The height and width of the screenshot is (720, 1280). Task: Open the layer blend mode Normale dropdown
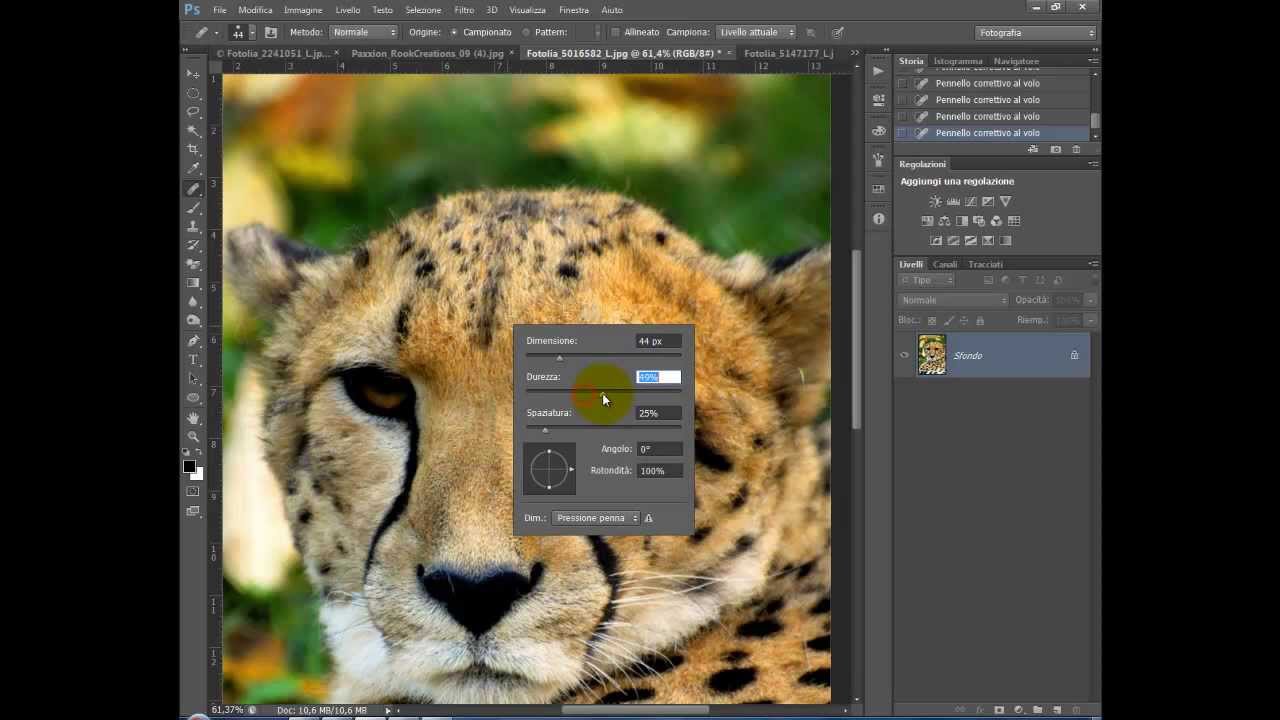(954, 300)
